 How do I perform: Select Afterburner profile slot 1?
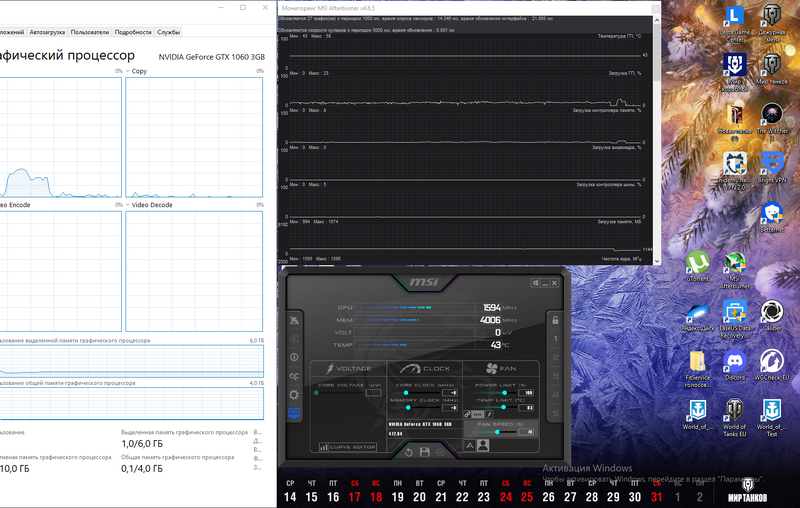[555, 339]
